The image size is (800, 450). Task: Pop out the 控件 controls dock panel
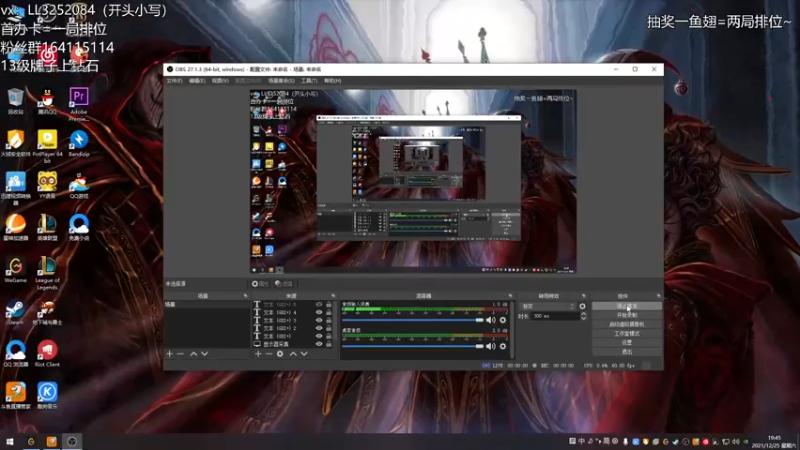coord(658,296)
